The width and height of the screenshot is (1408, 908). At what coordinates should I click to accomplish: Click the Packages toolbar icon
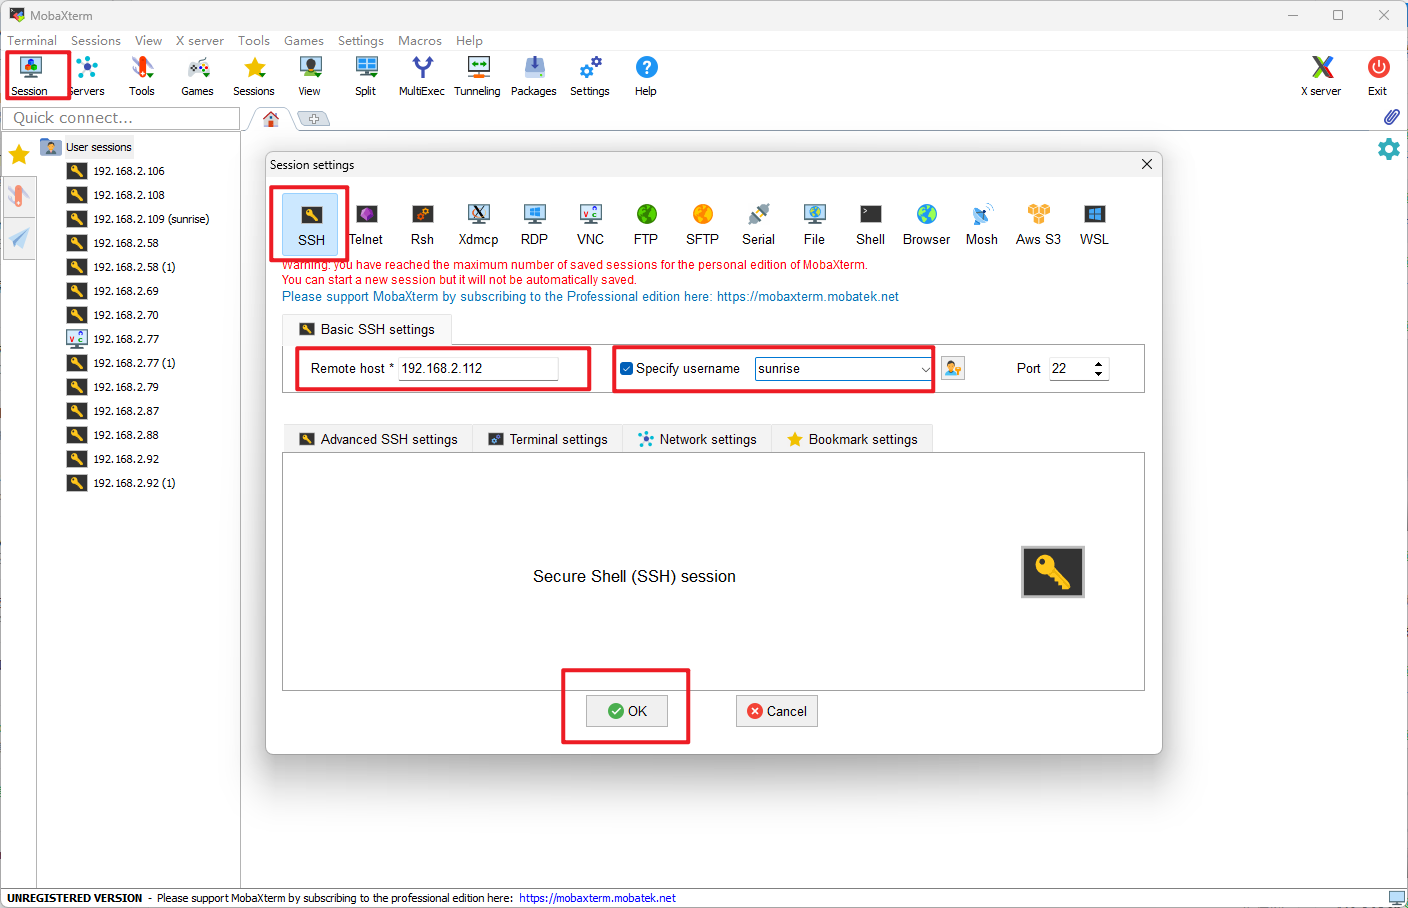(534, 76)
